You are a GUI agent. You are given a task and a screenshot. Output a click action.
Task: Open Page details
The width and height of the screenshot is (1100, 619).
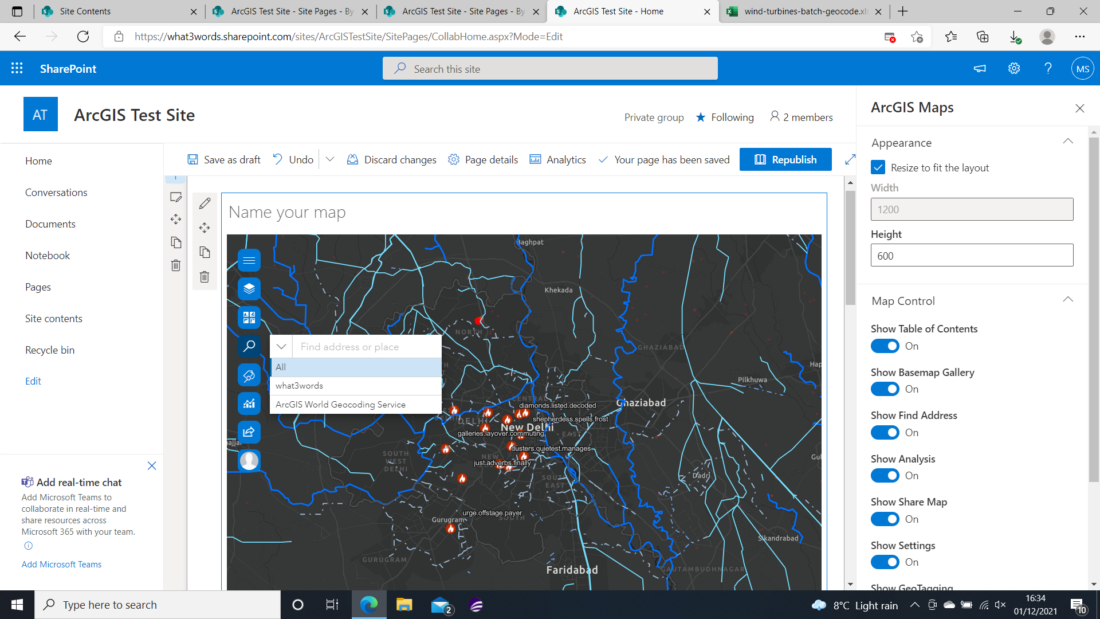click(x=483, y=159)
